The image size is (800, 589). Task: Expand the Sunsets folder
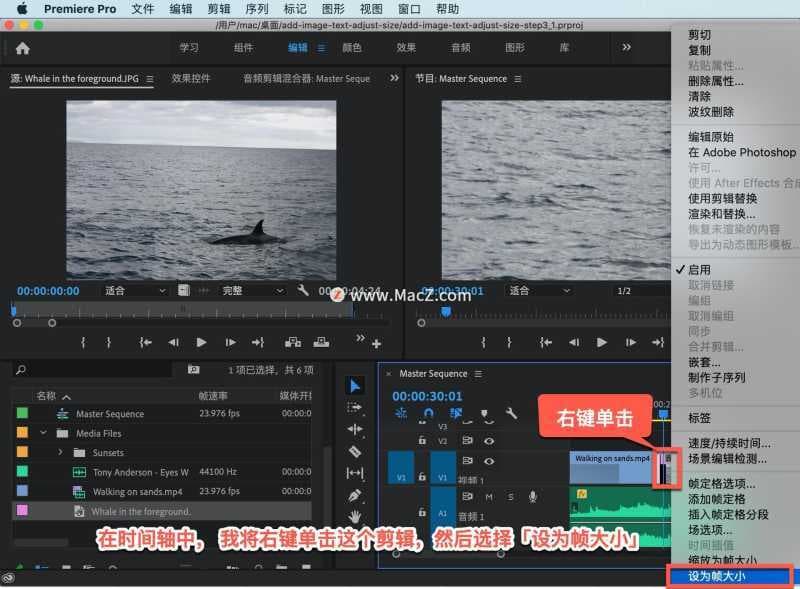click(60, 452)
